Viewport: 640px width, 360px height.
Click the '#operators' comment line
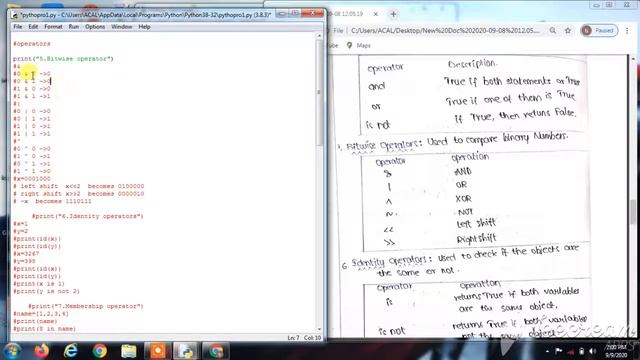(32, 44)
